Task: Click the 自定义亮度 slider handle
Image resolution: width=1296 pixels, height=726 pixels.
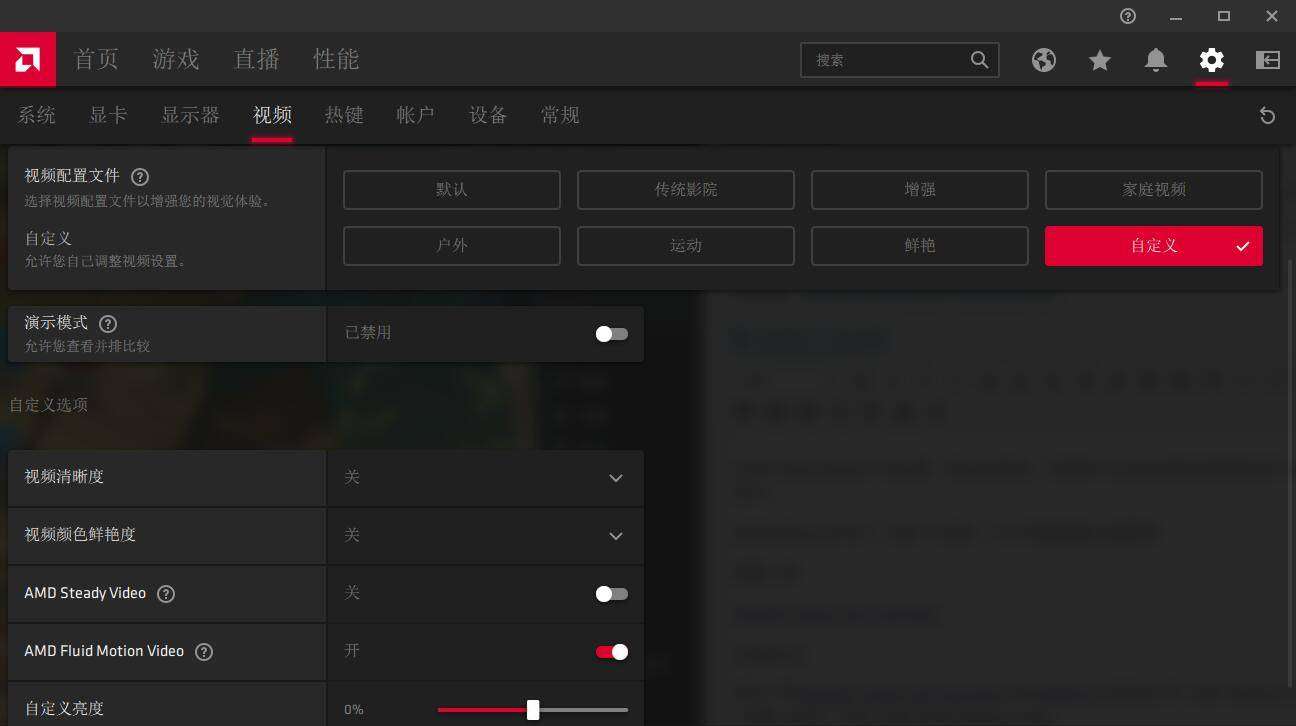Action: pyautogui.click(x=533, y=710)
